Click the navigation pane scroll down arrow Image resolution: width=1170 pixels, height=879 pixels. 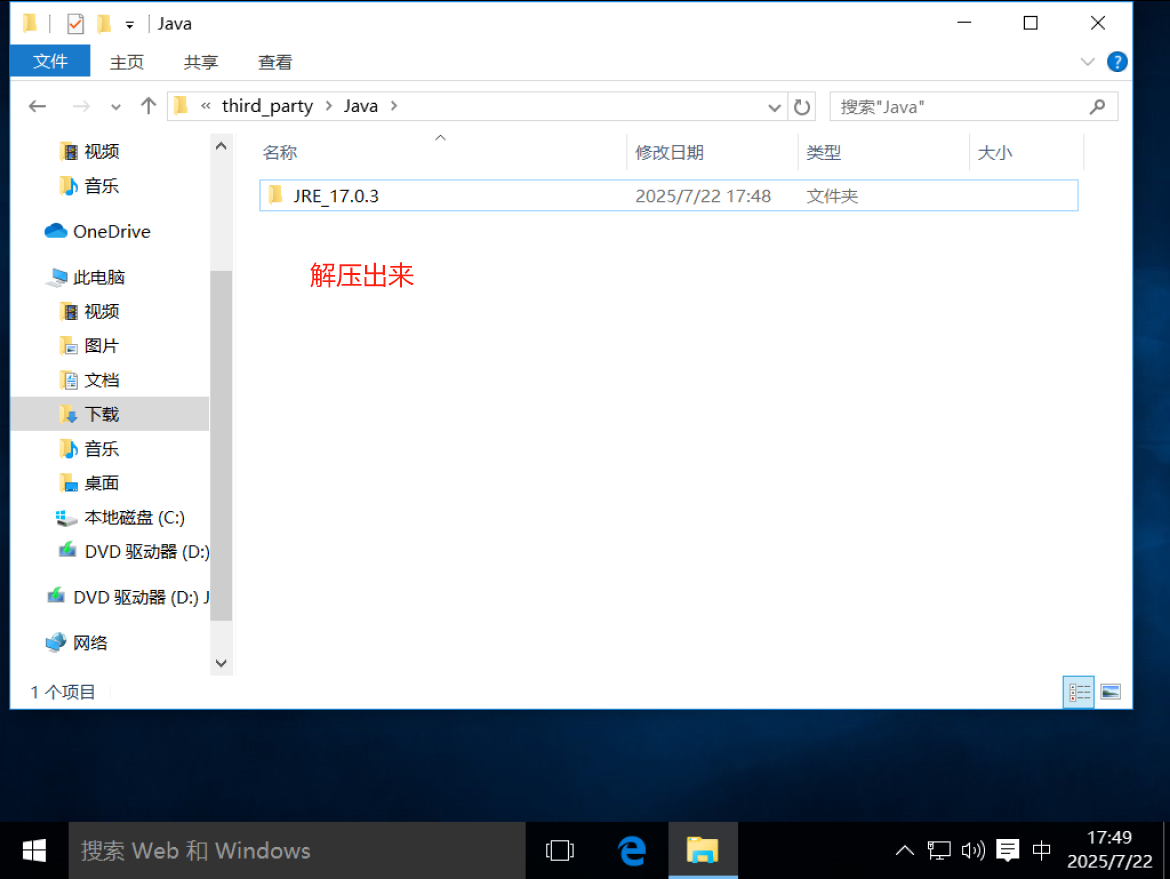[x=221, y=663]
